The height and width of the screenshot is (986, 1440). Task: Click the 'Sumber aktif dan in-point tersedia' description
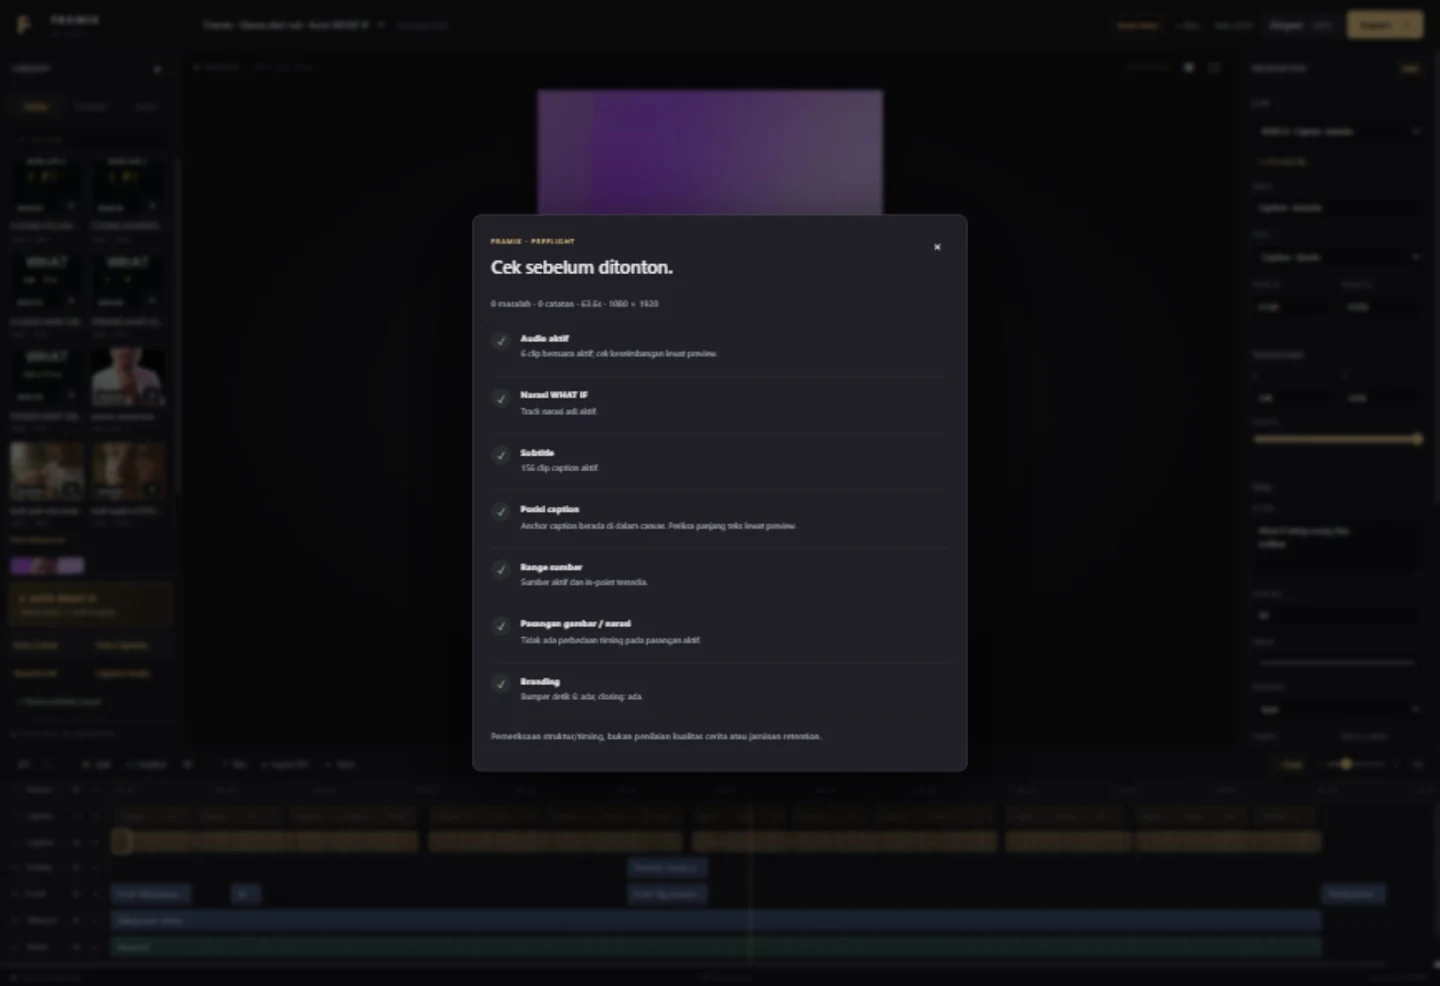pyautogui.click(x=584, y=582)
